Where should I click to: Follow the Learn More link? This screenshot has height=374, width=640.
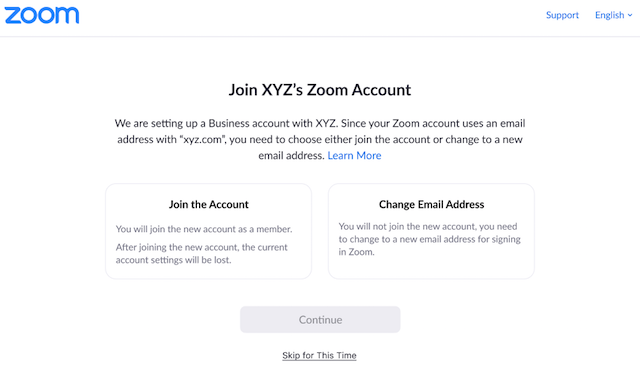tap(354, 156)
